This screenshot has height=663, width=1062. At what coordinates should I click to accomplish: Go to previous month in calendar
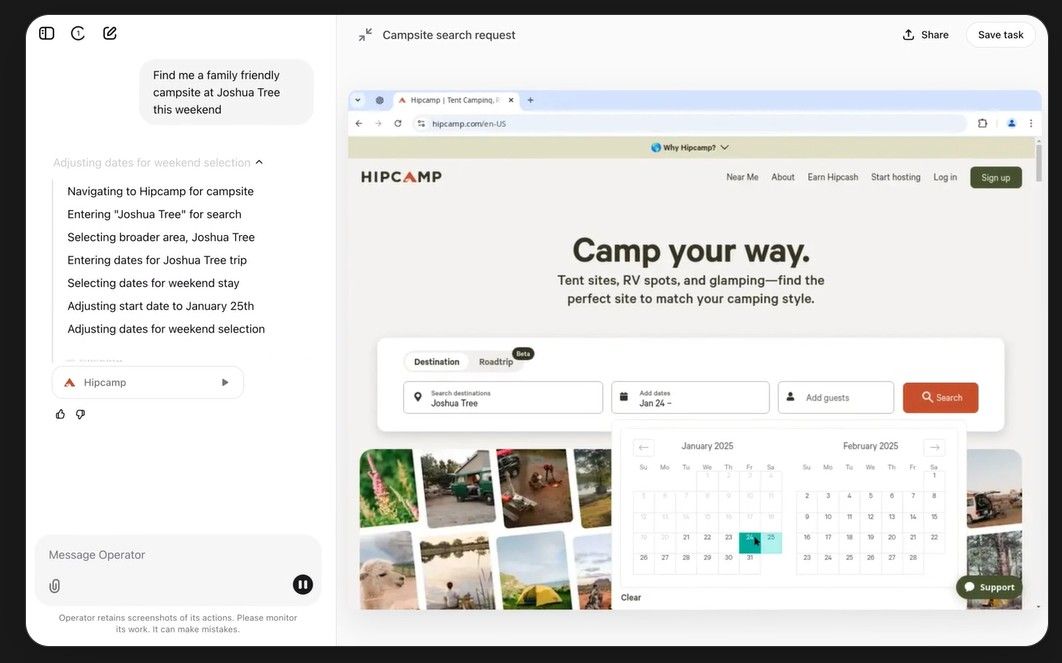[x=643, y=447]
